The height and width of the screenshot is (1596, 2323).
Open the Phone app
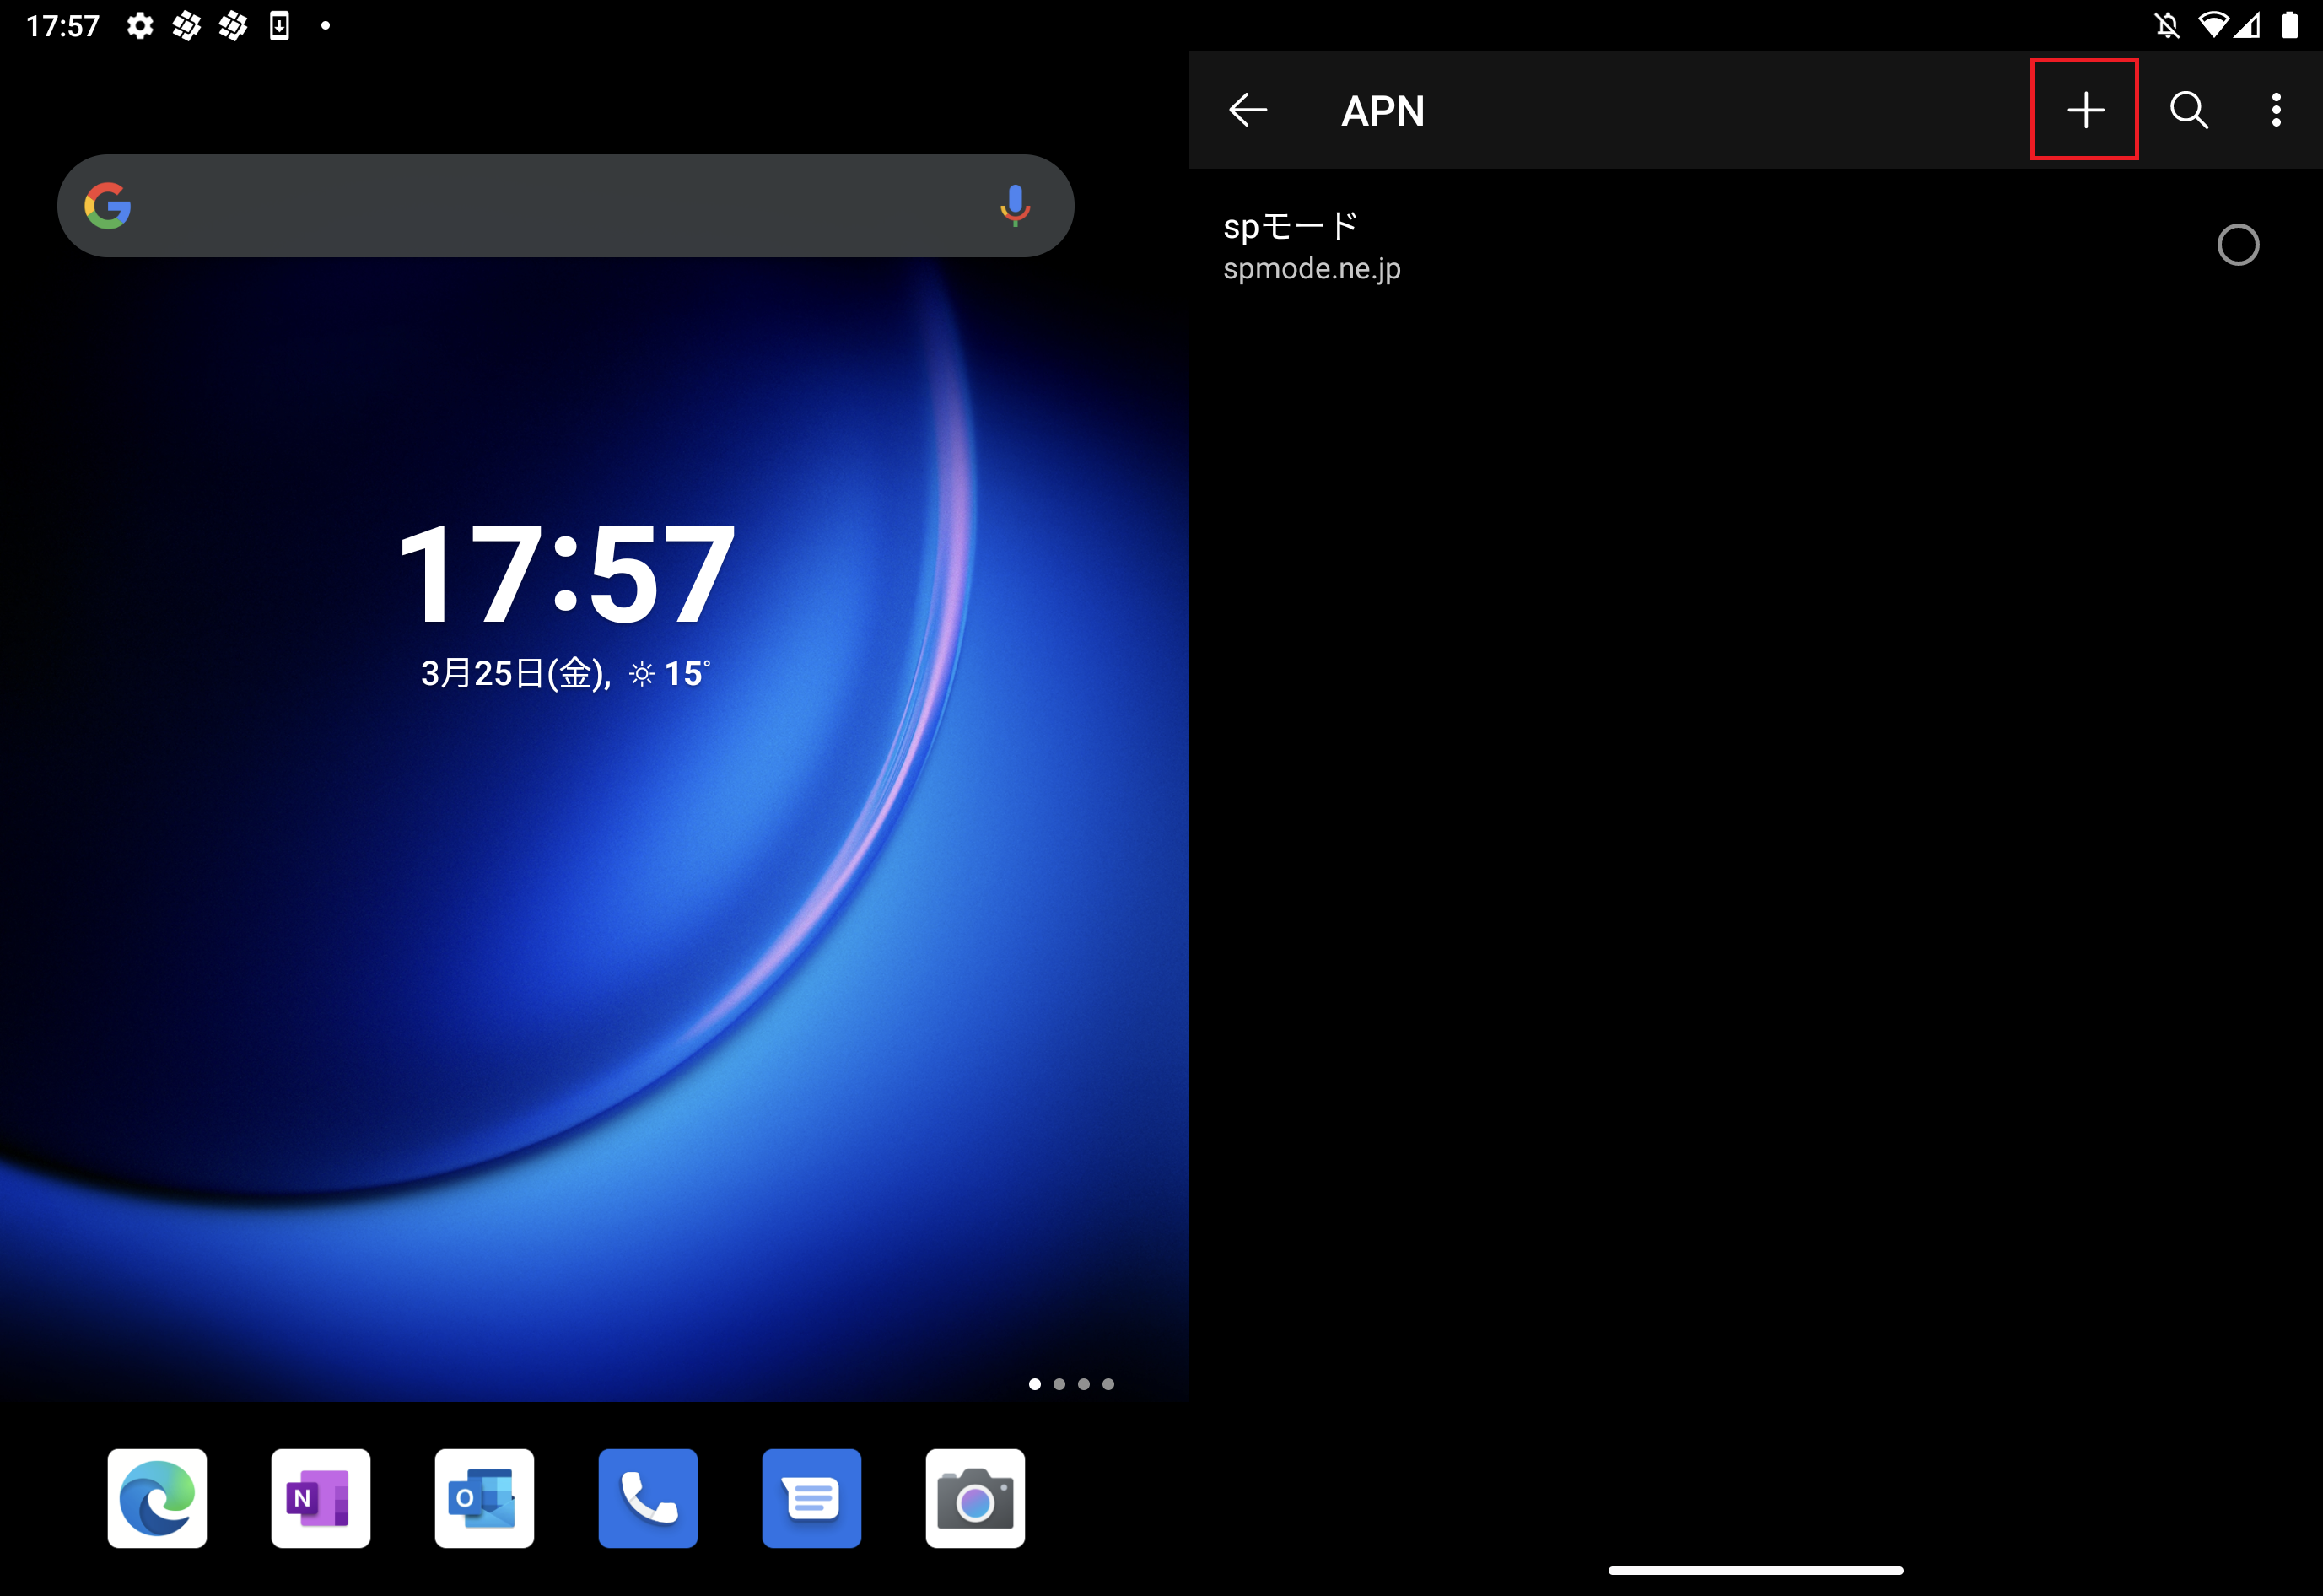coord(648,1498)
